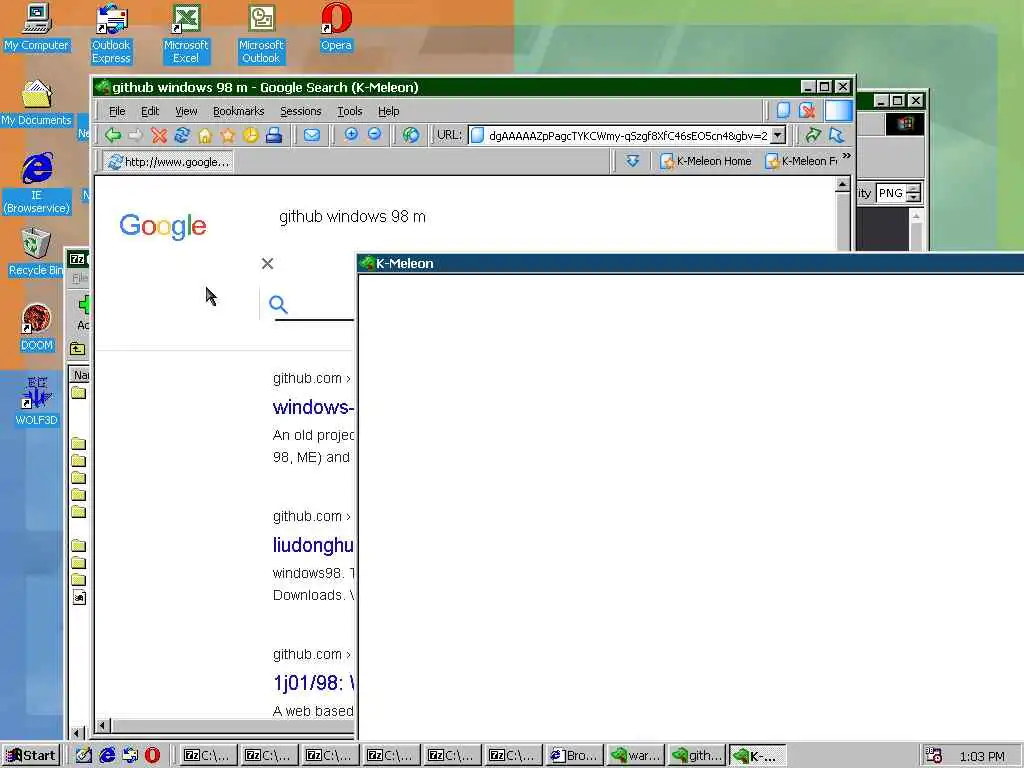Launch Opera from quick launch bar
Screen dimensions: 1024x768
pyautogui.click(x=152, y=755)
